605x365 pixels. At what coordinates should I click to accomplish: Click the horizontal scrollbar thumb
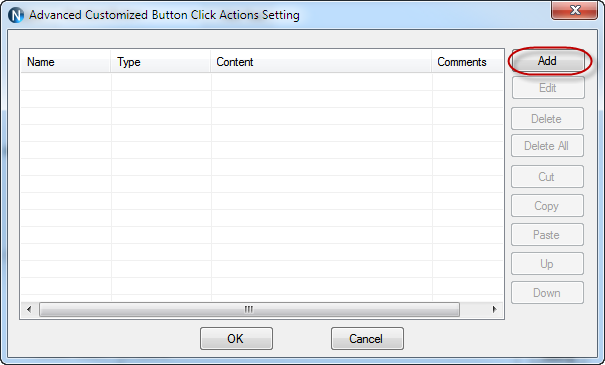pyautogui.click(x=249, y=309)
